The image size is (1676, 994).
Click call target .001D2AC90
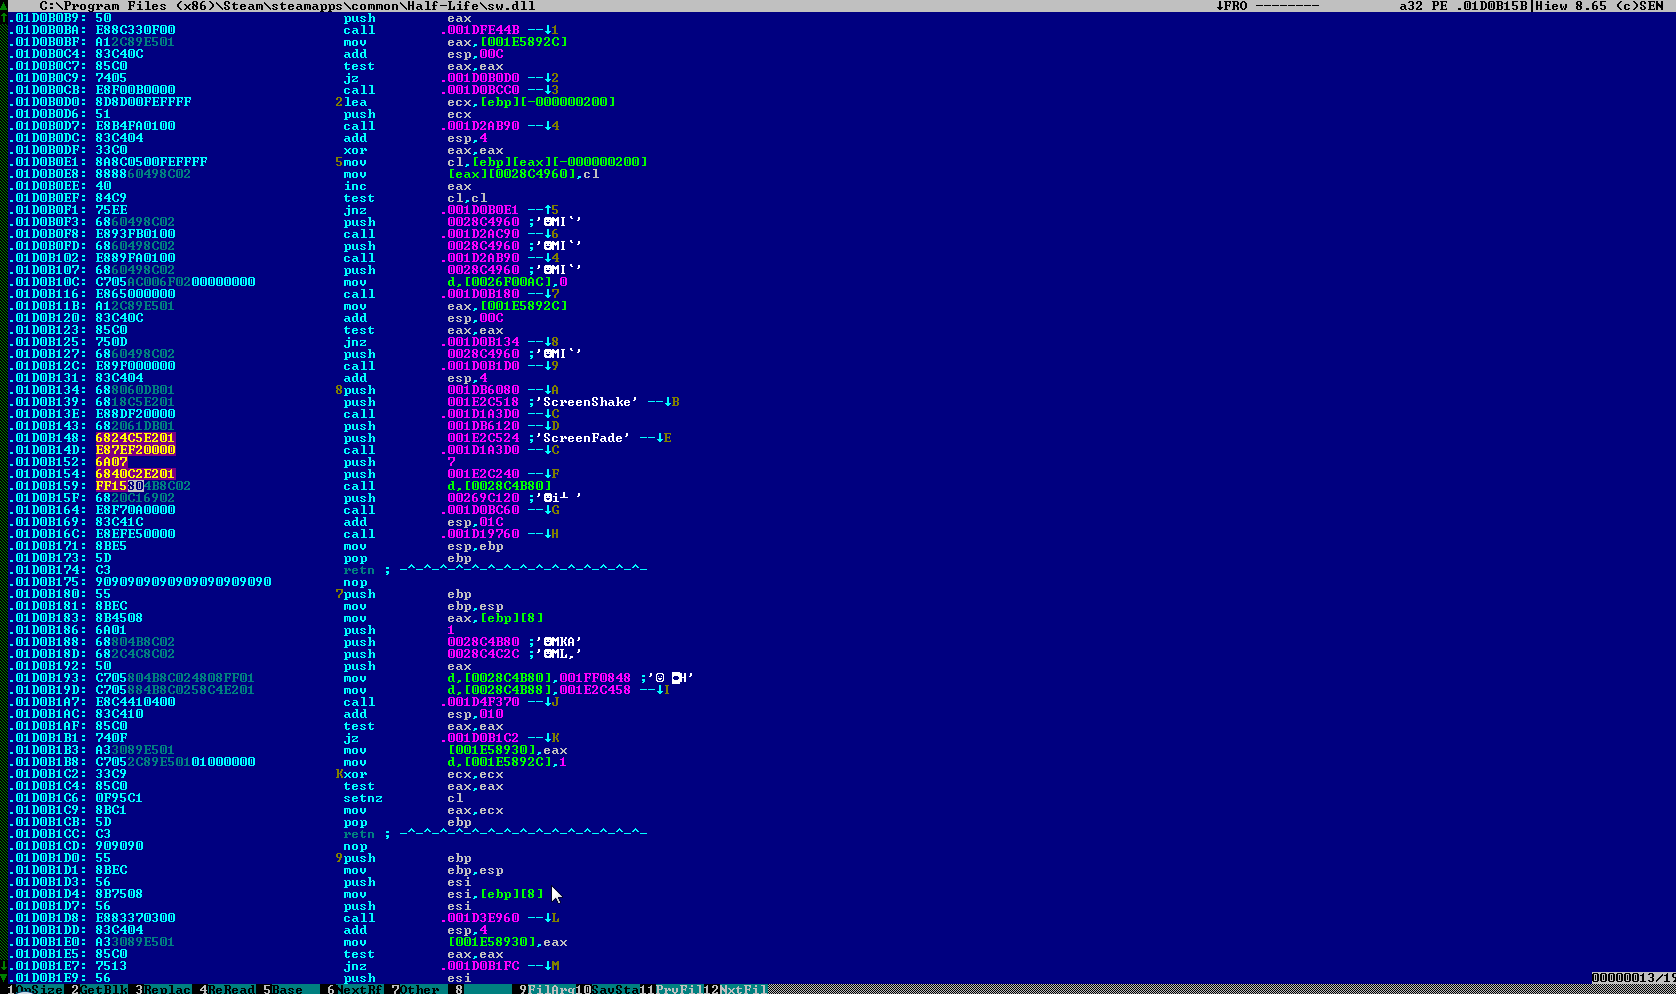pyautogui.click(x=482, y=234)
